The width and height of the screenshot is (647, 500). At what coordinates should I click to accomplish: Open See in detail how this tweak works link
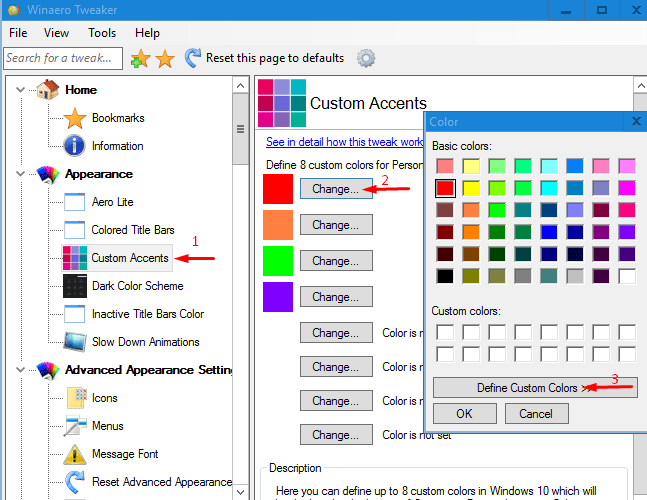tap(345, 142)
